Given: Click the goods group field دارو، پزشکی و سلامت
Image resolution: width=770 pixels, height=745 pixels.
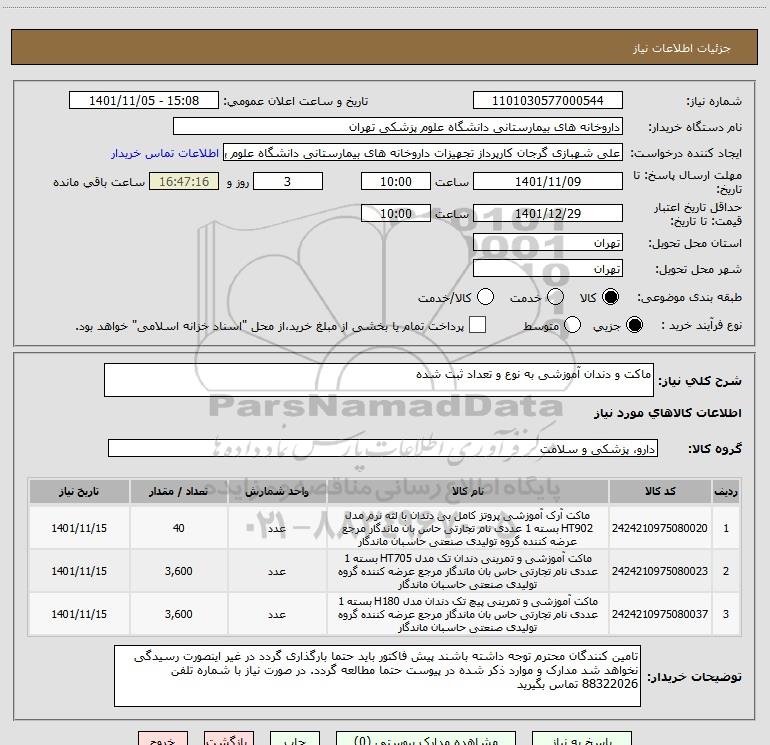Looking at the screenshot, I should point(383,448).
